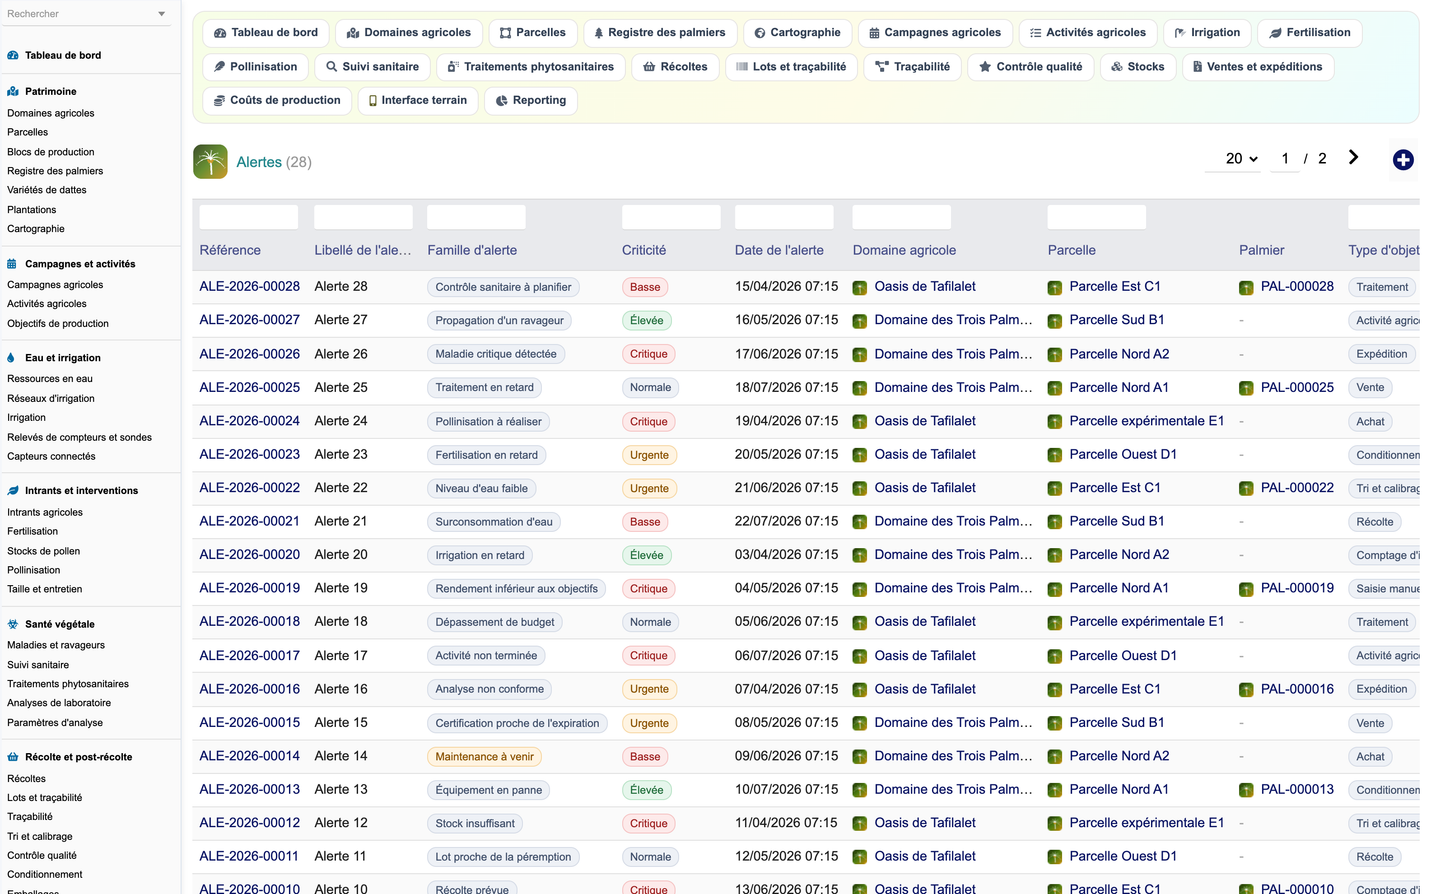Image resolution: width=1445 pixels, height=894 pixels.
Task: Click palm icon beside PAL-000019
Action: pyautogui.click(x=1246, y=589)
